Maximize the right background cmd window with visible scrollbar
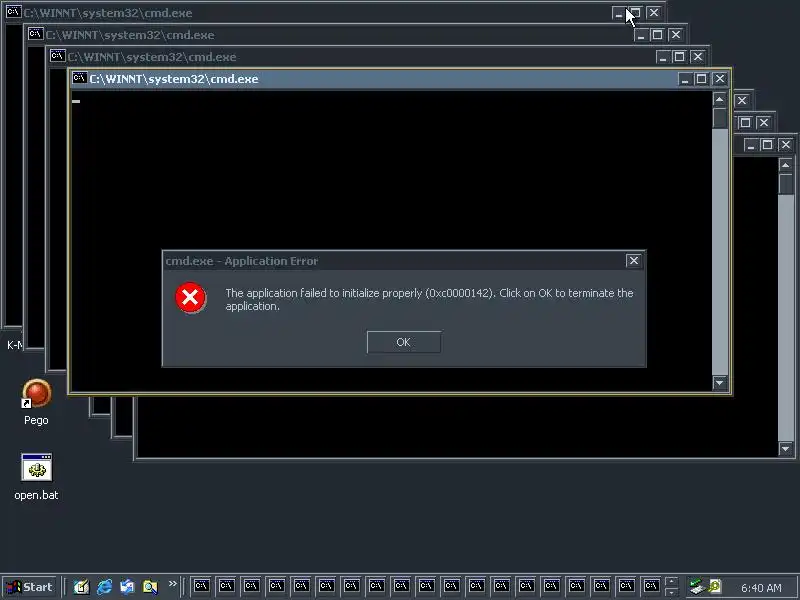800x600 pixels. coord(767,145)
